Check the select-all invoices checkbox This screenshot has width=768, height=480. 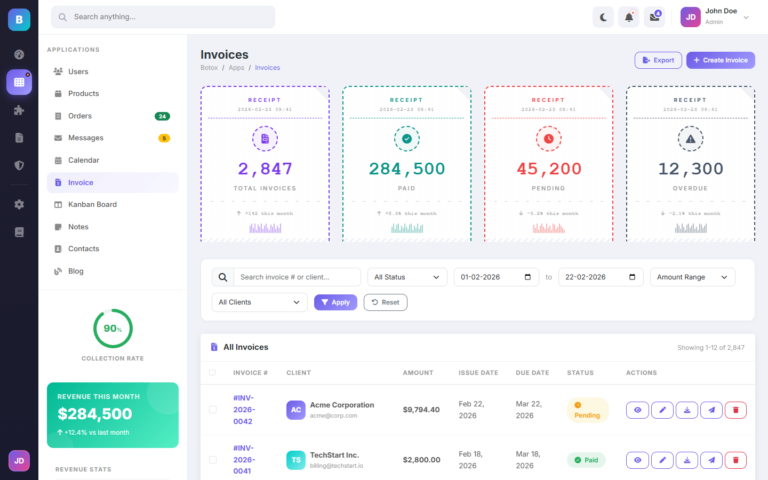(212, 373)
